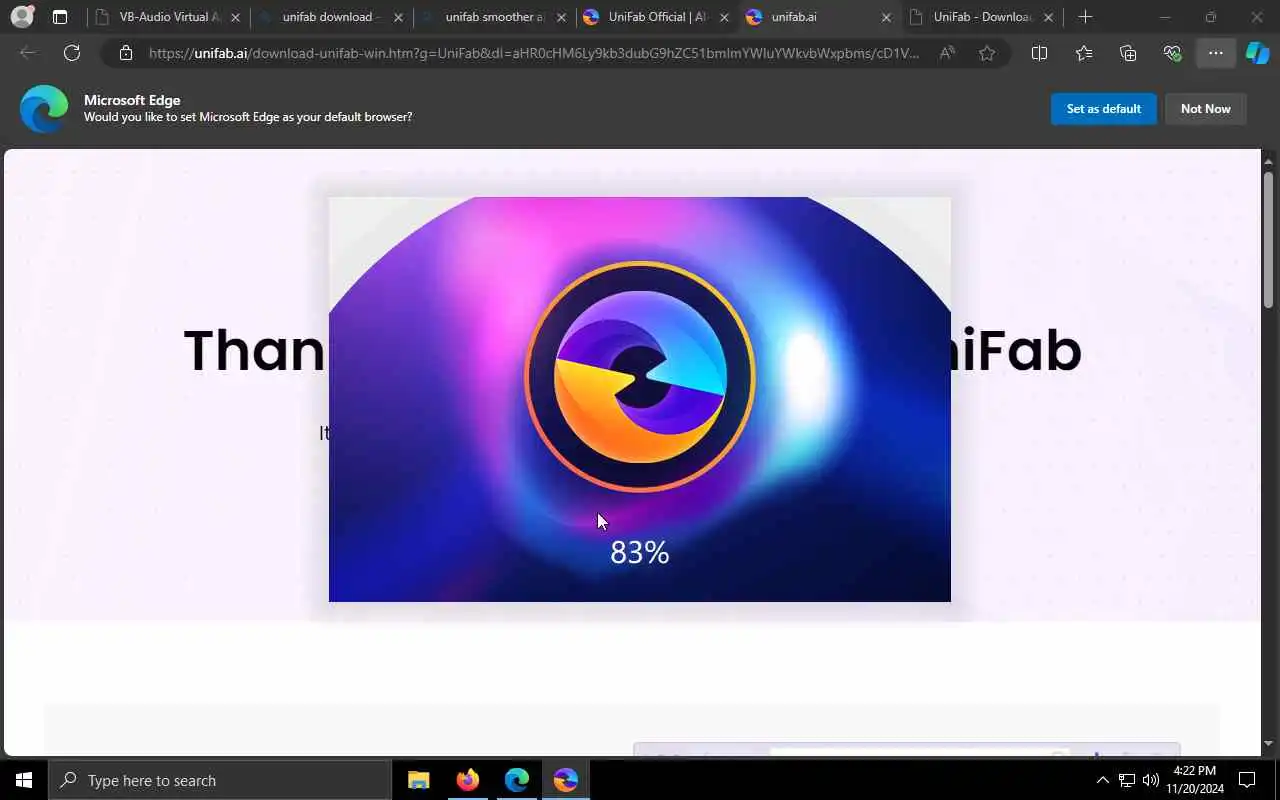Open the Favorites list
Screen dimensions: 1280x800
click(x=1084, y=53)
